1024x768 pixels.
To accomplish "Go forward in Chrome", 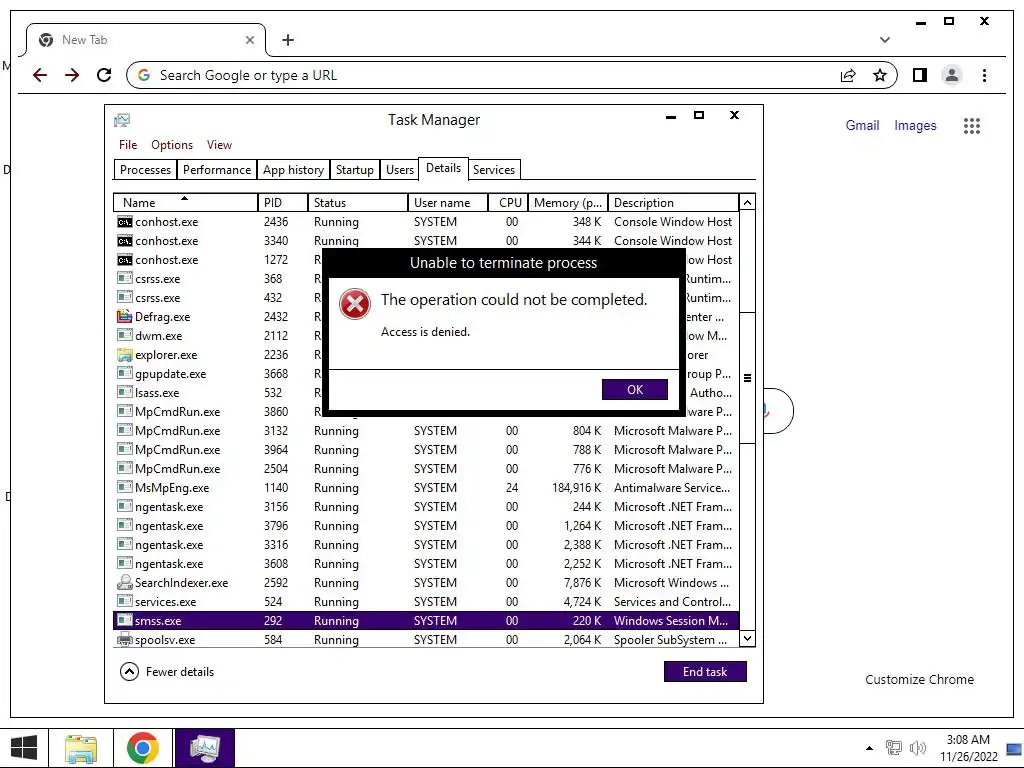I will pyautogui.click(x=72, y=75).
